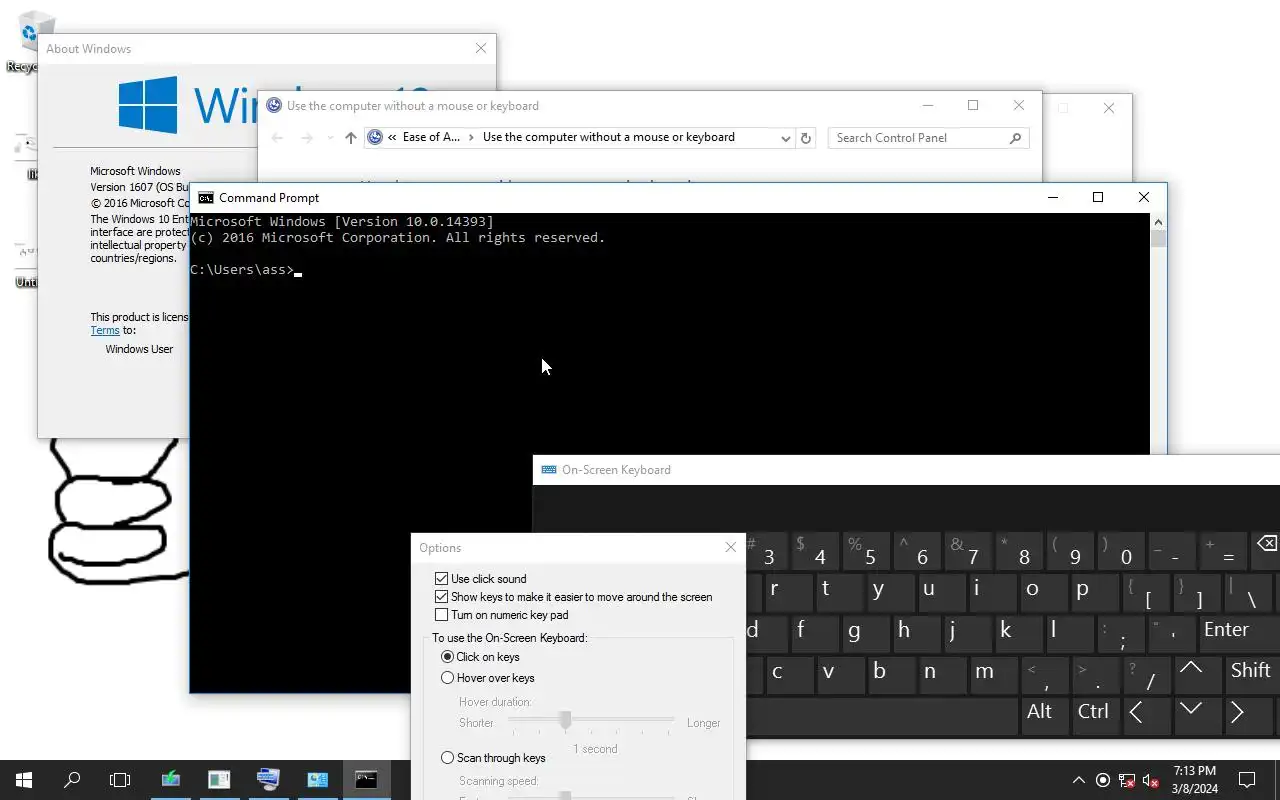Viewport: 1280px width, 800px height.
Task: Switch to Control Panel taskbar icon
Action: click(317, 780)
